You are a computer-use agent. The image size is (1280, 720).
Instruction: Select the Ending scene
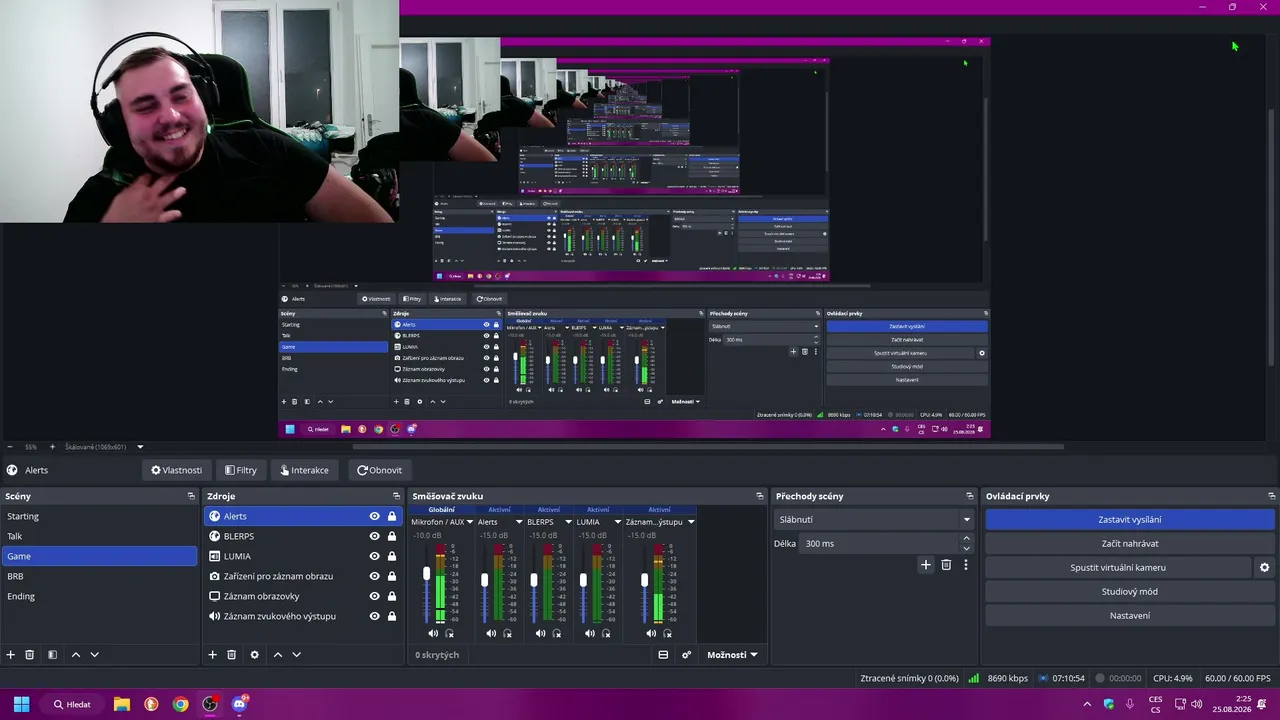(x=99, y=596)
